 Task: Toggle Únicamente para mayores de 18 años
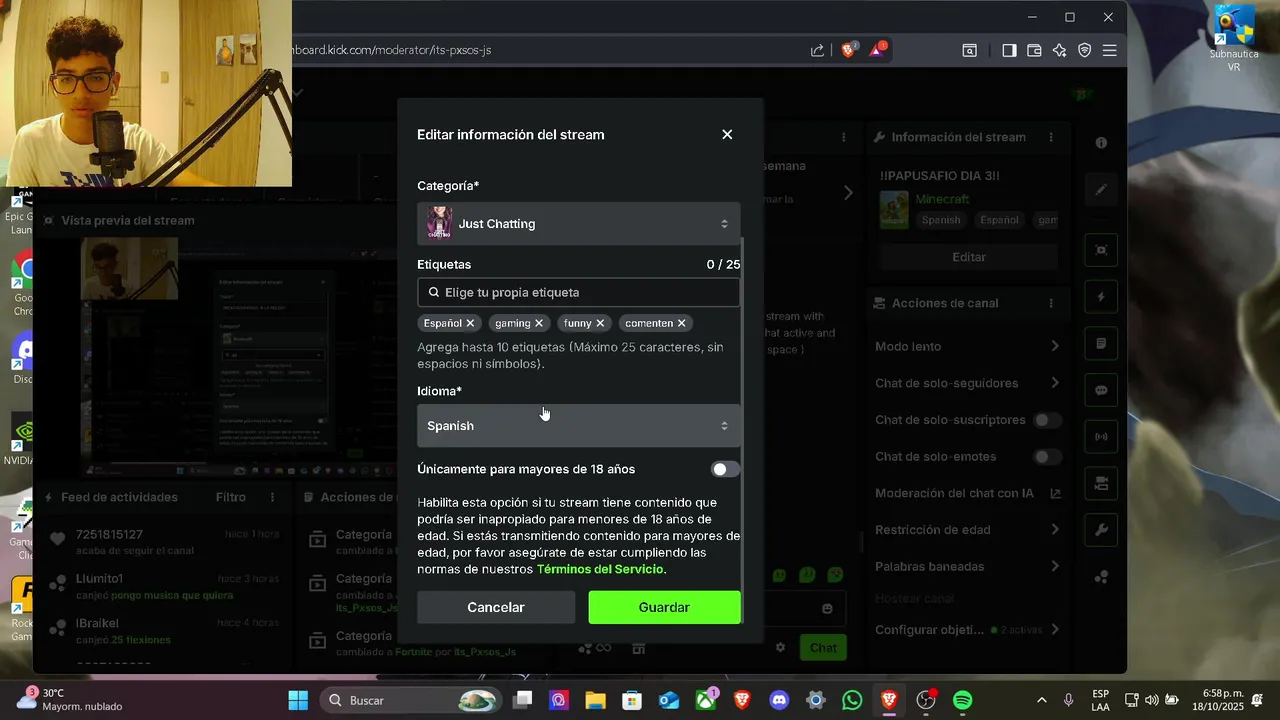725,469
